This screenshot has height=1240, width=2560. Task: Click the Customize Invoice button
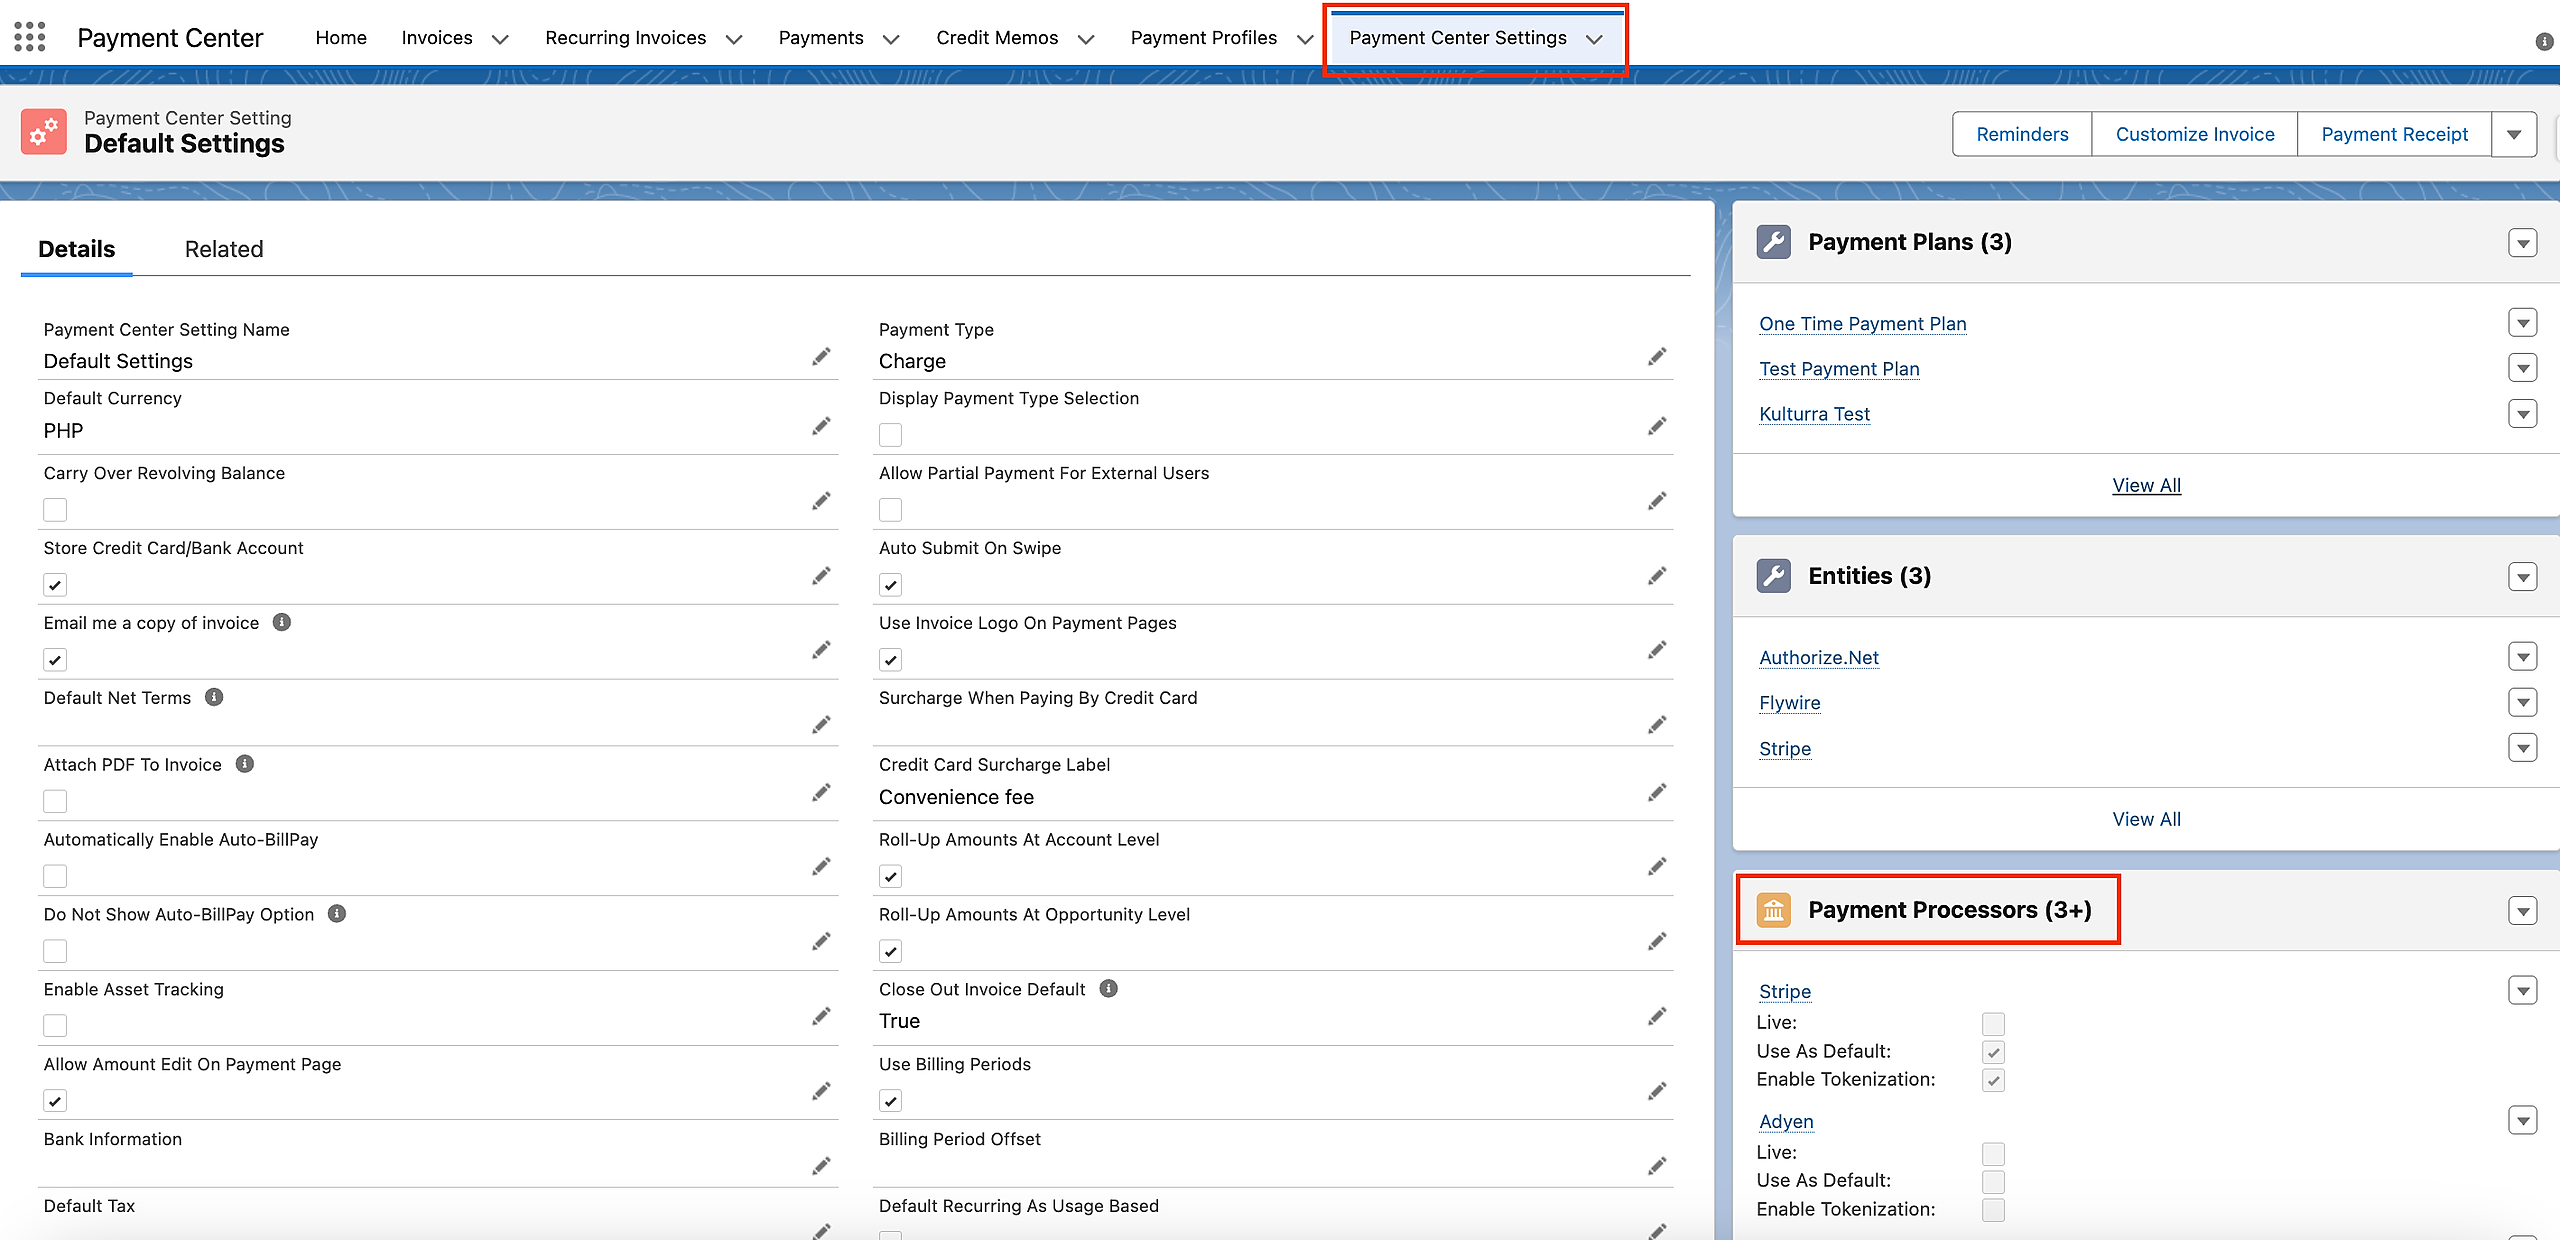(2194, 135)
